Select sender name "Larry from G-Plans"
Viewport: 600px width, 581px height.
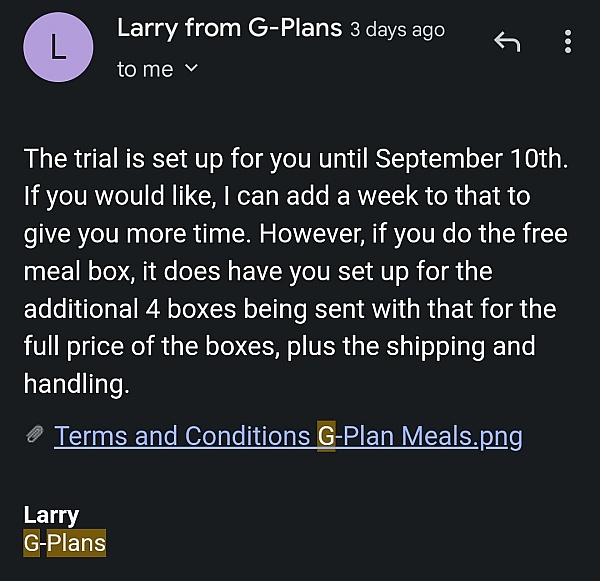(230, 29)
